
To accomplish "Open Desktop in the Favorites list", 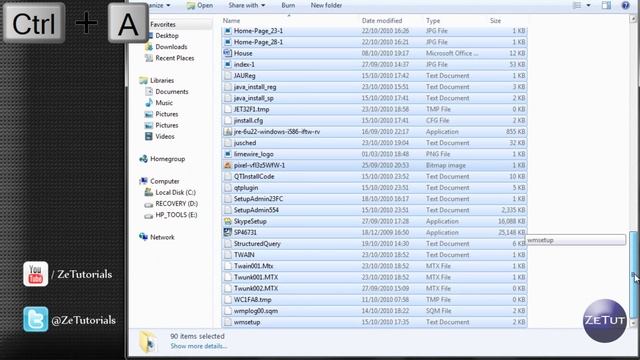I will click(167, 36).
